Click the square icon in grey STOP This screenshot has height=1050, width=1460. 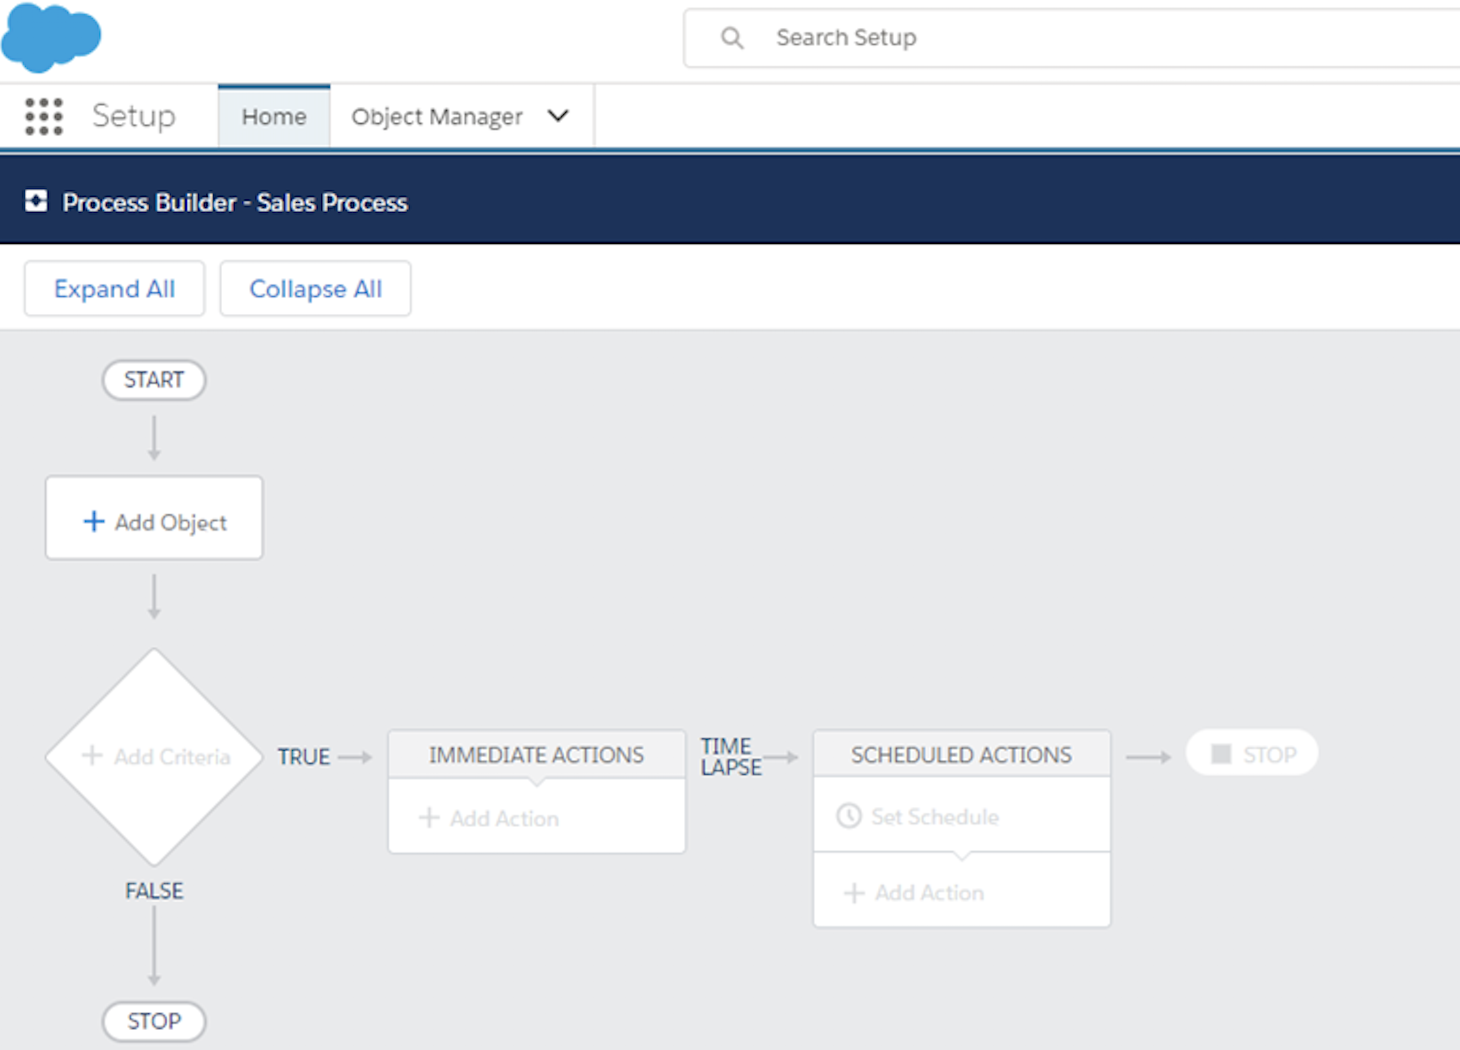tap(1221, 754)
